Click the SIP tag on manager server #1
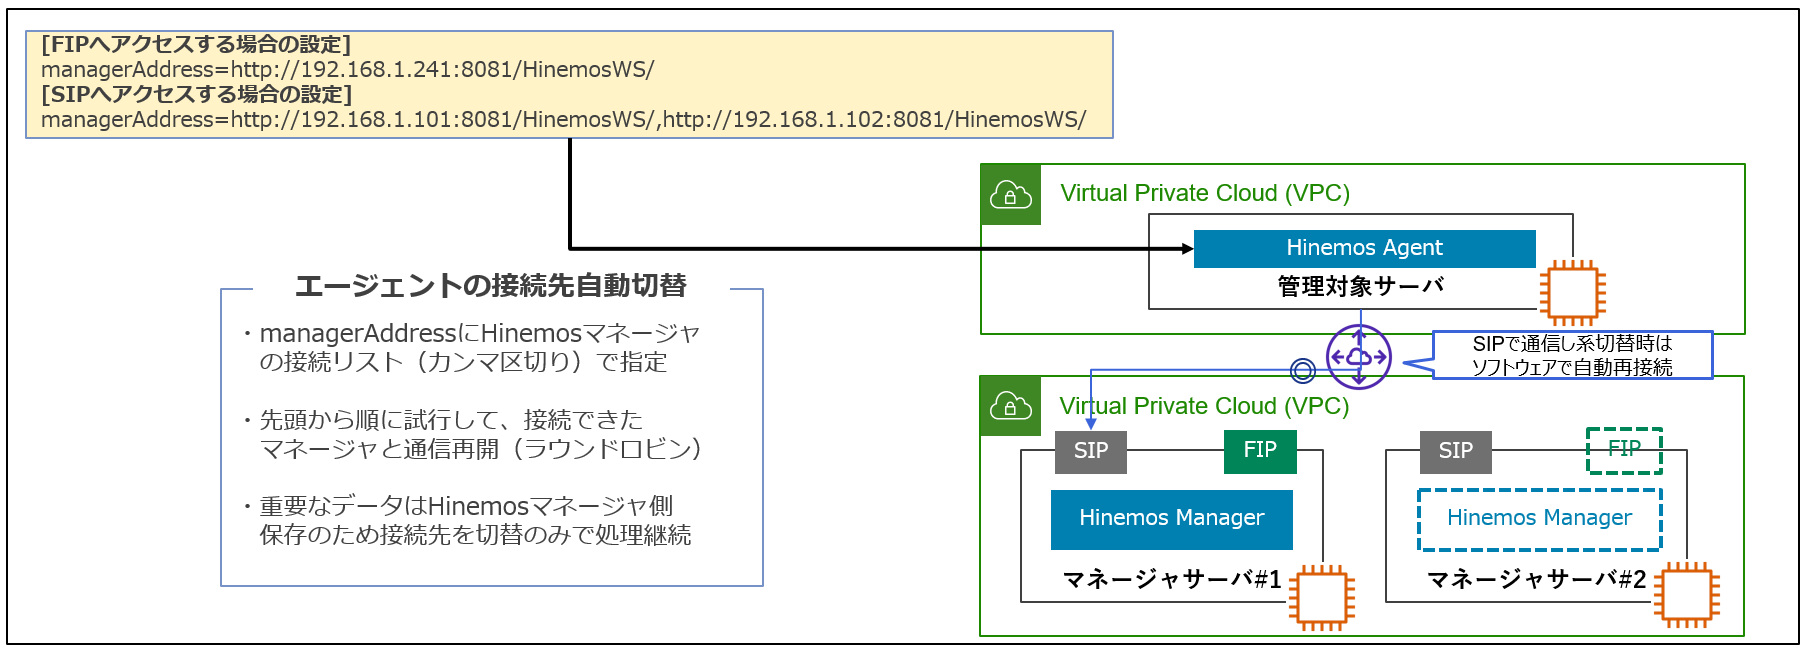The image size is (1809, 652). (1091, 451)
